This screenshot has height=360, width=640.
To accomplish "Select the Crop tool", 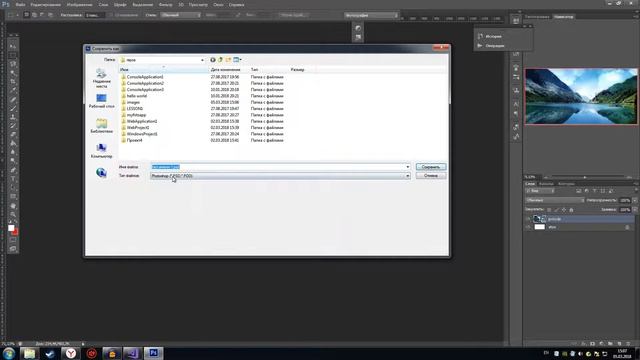I will 13,82.
